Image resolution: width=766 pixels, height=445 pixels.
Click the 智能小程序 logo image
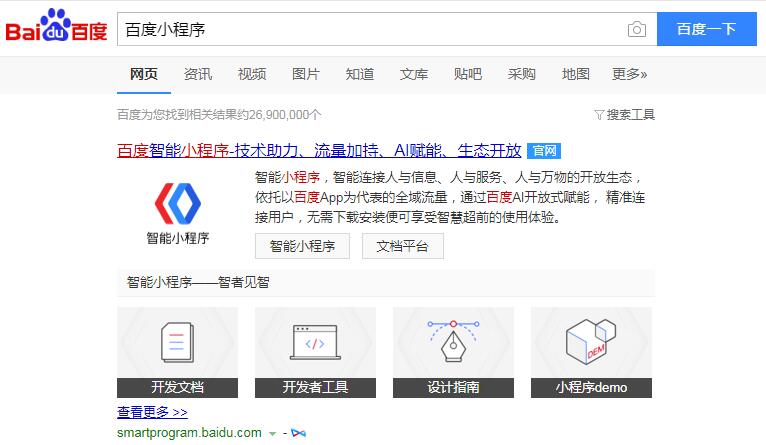point(178,213)
